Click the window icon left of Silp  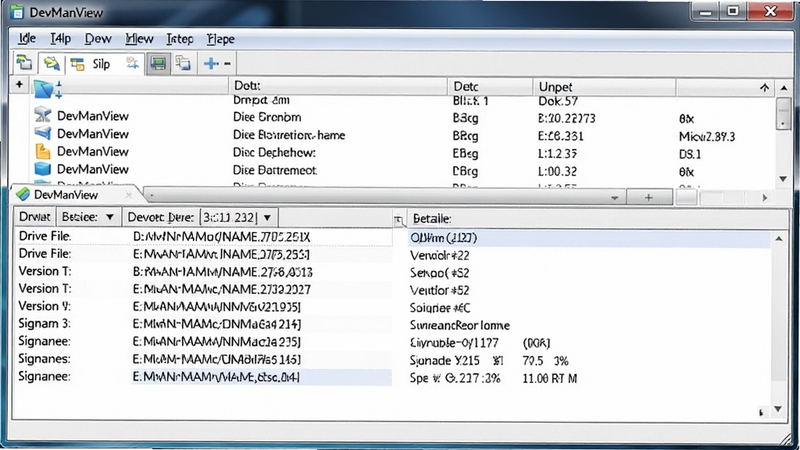pos(78,64)
